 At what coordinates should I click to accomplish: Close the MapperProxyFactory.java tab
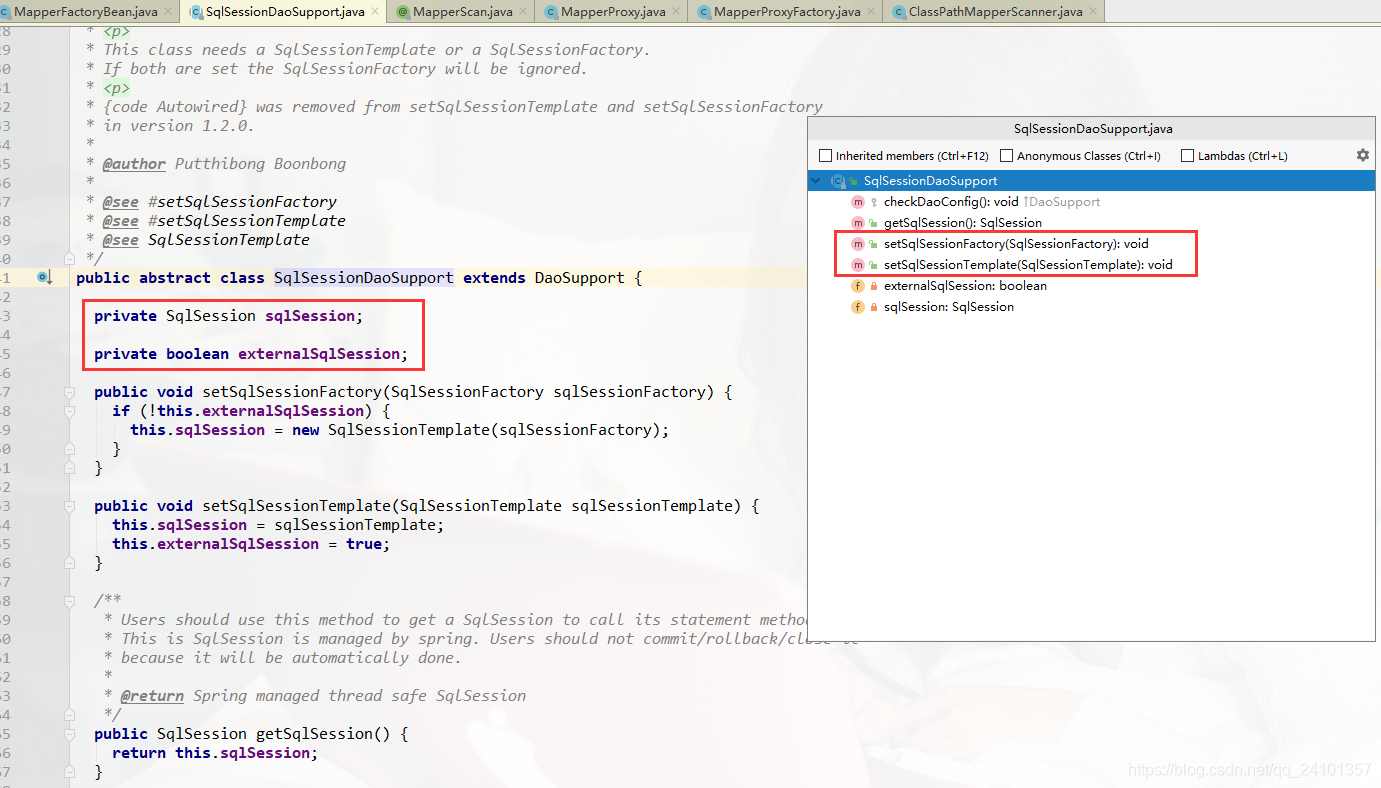pyautogui.click(x=870, y=12)
